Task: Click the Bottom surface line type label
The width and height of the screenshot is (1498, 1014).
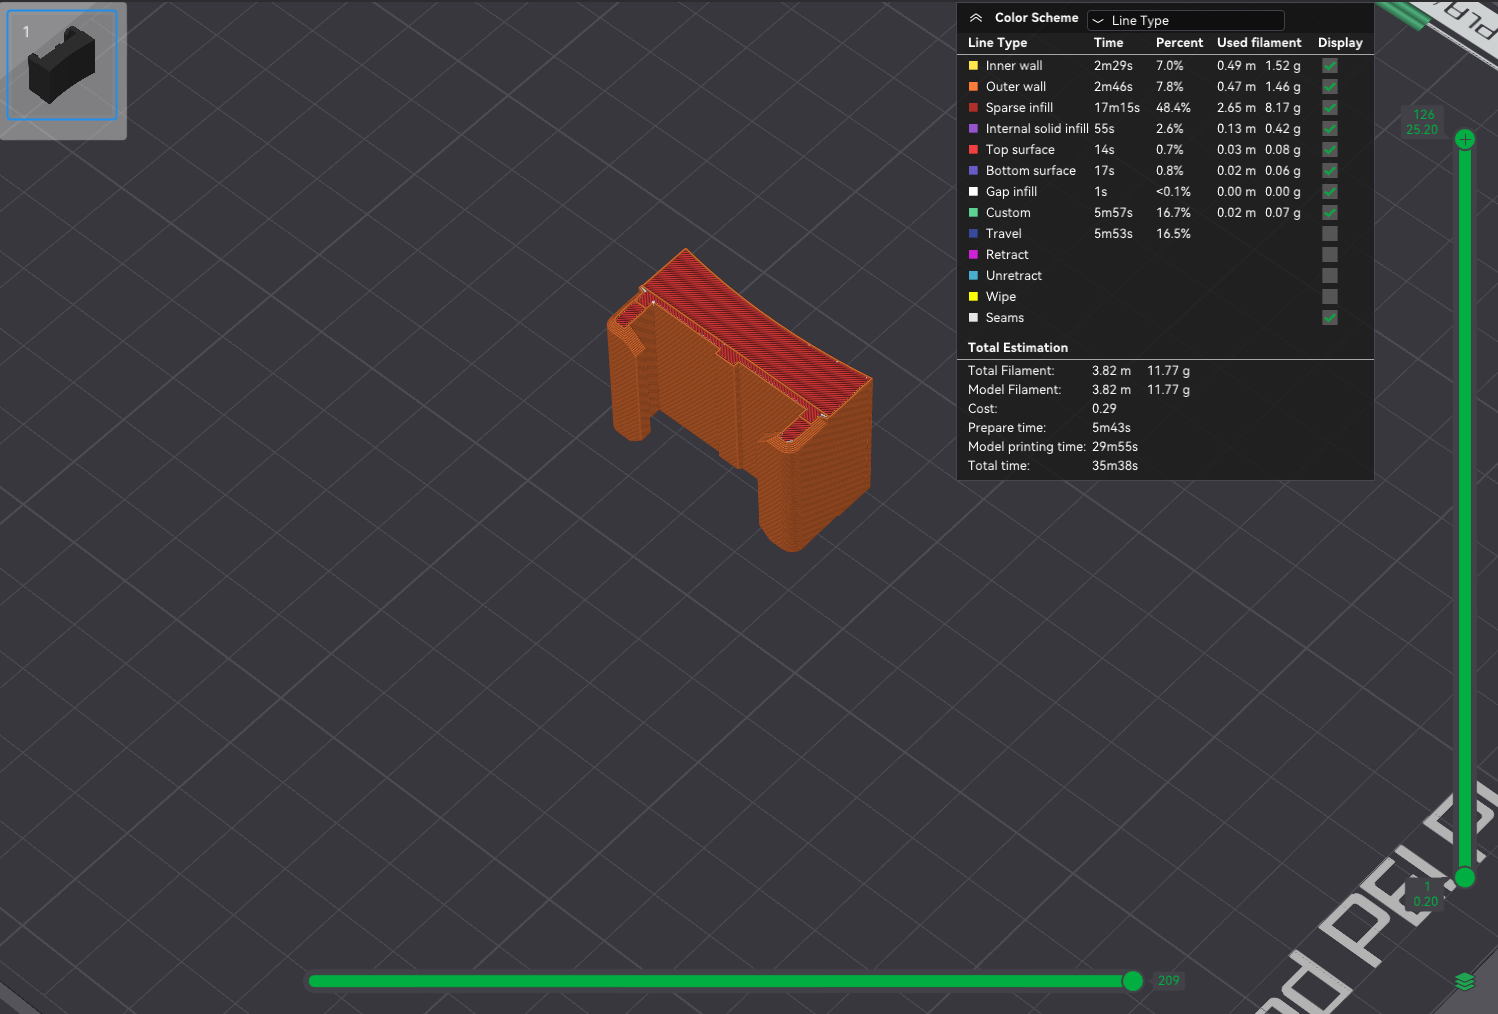Action: tap(1031, 170)
